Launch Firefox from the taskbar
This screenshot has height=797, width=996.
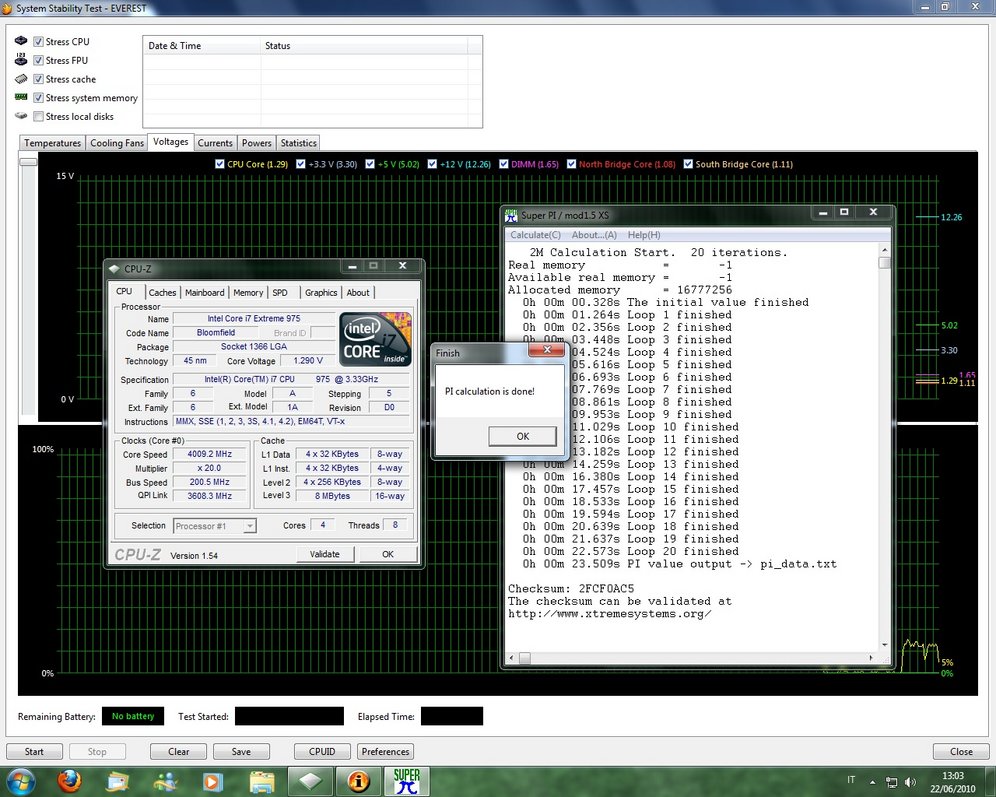[x=69, y=781]
